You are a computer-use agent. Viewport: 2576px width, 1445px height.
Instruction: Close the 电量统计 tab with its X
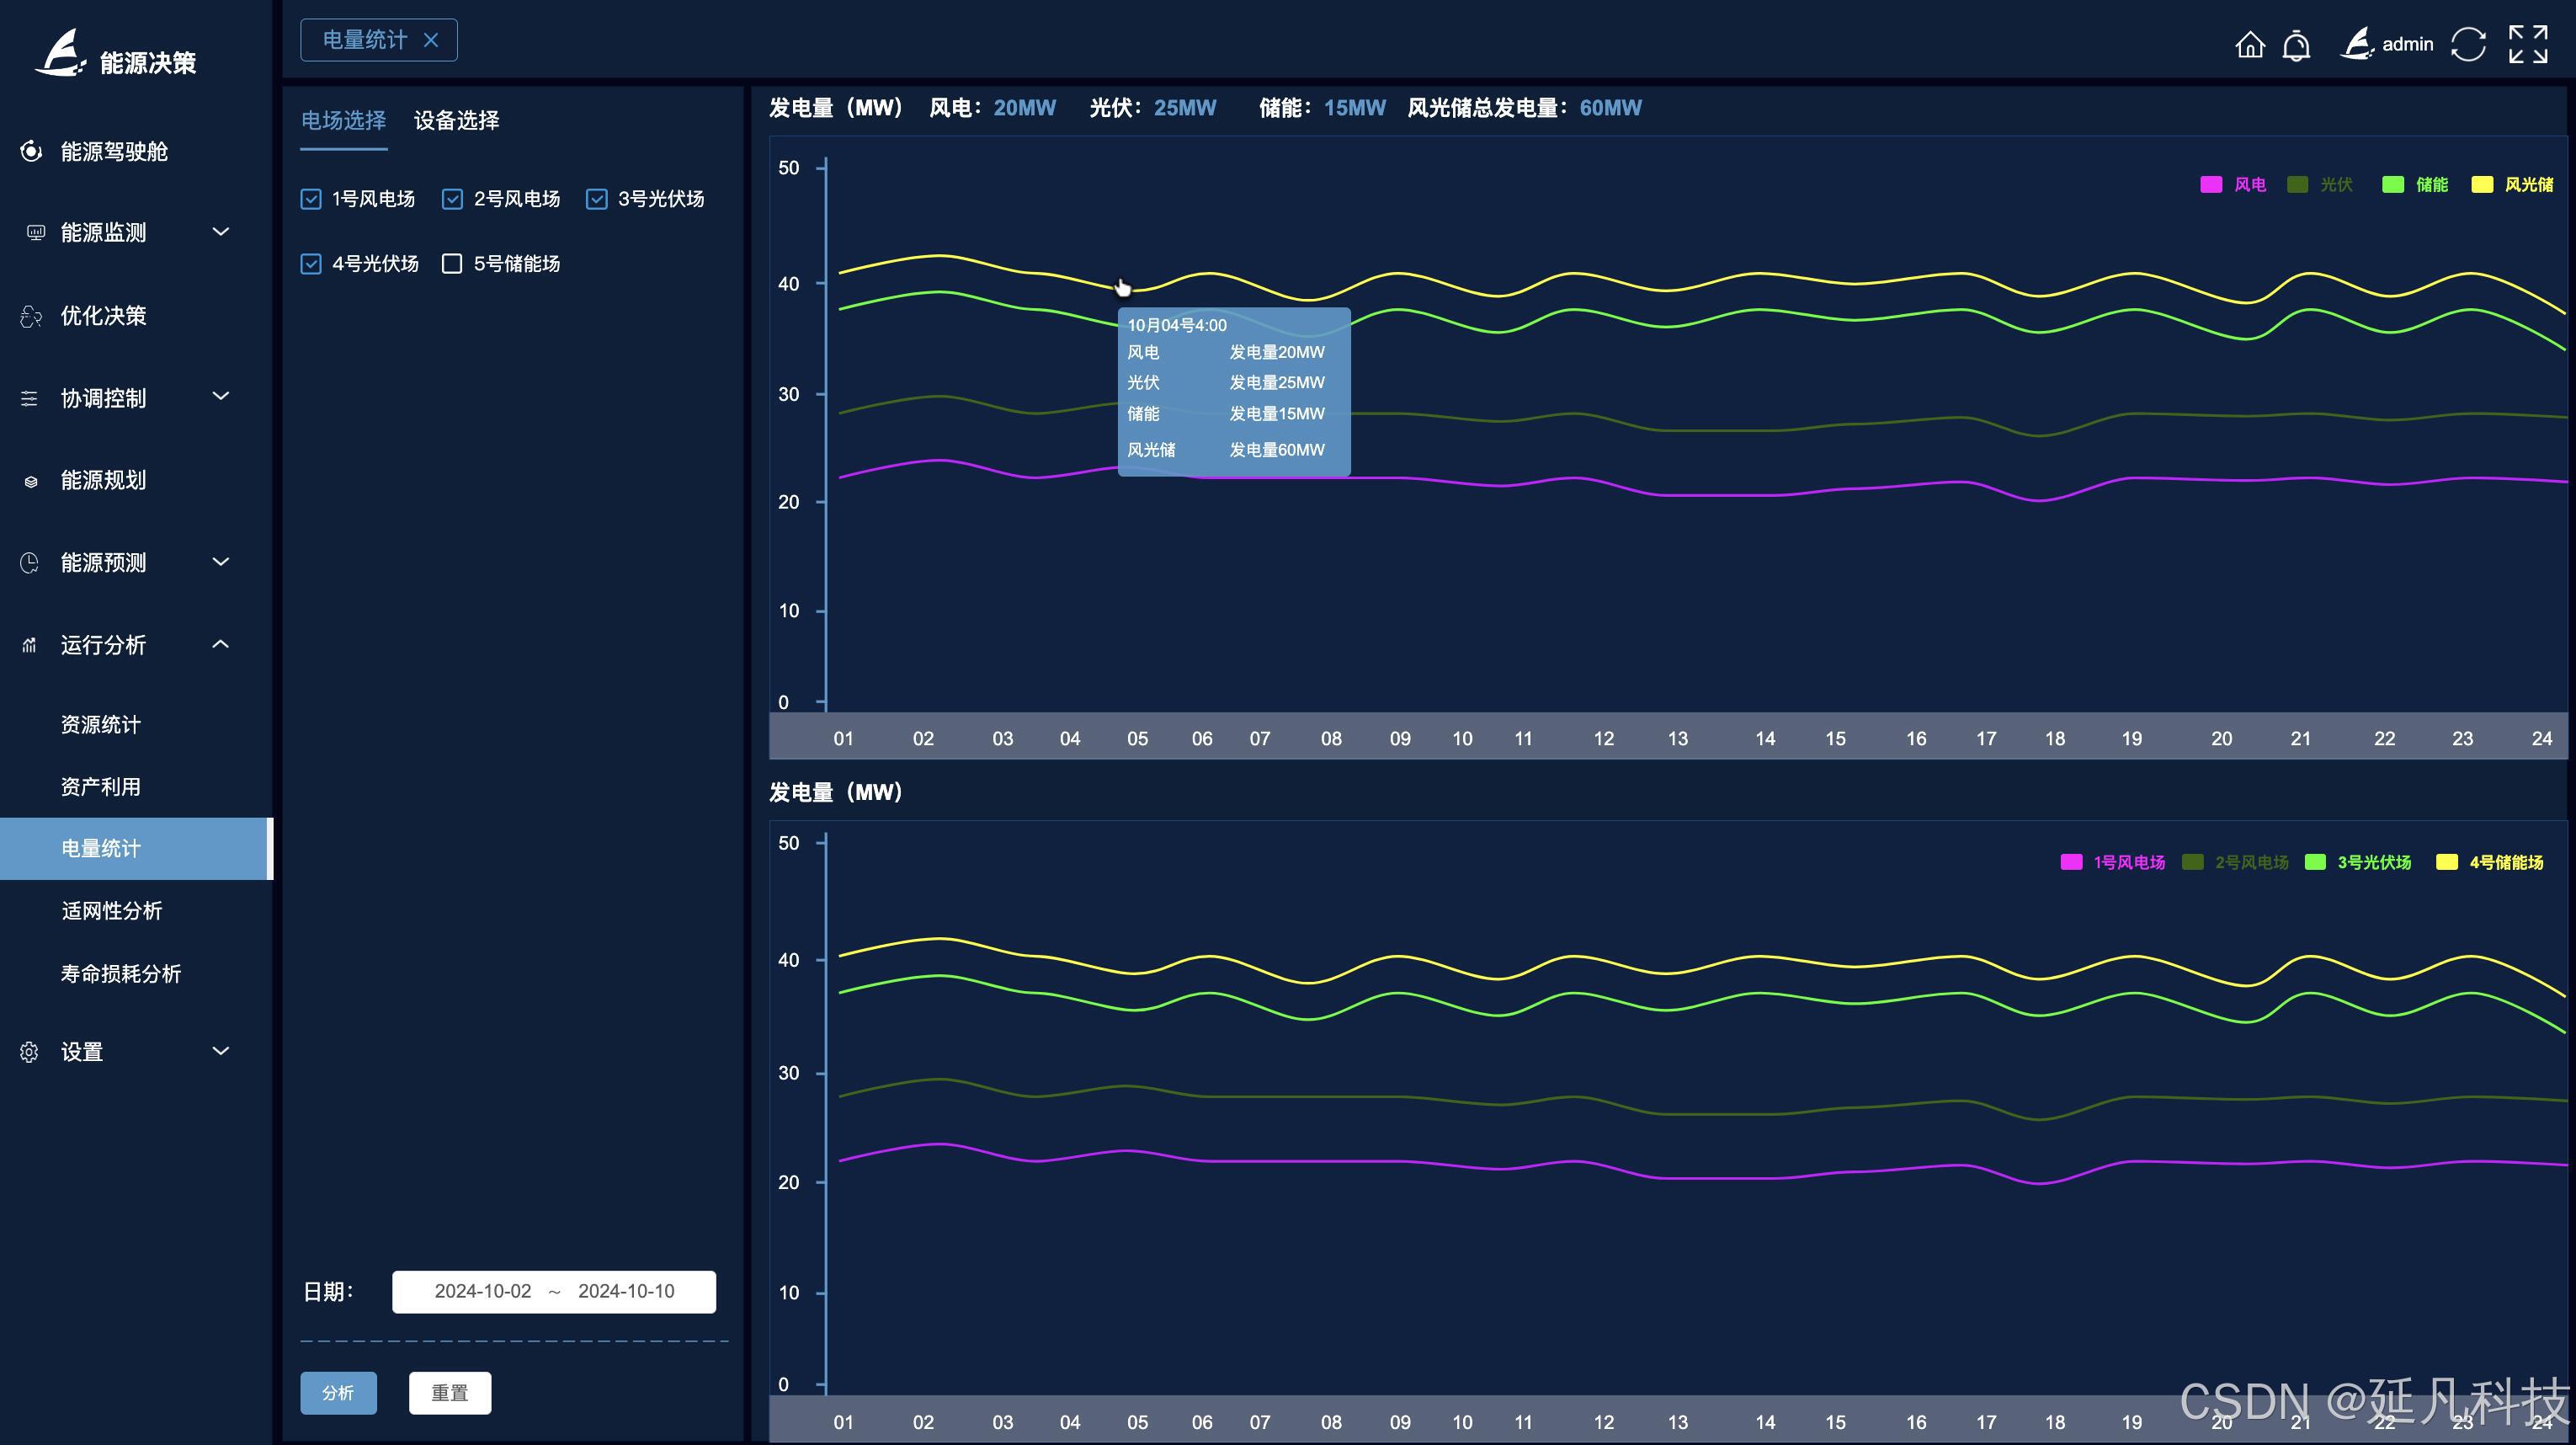tap(431, 40)
